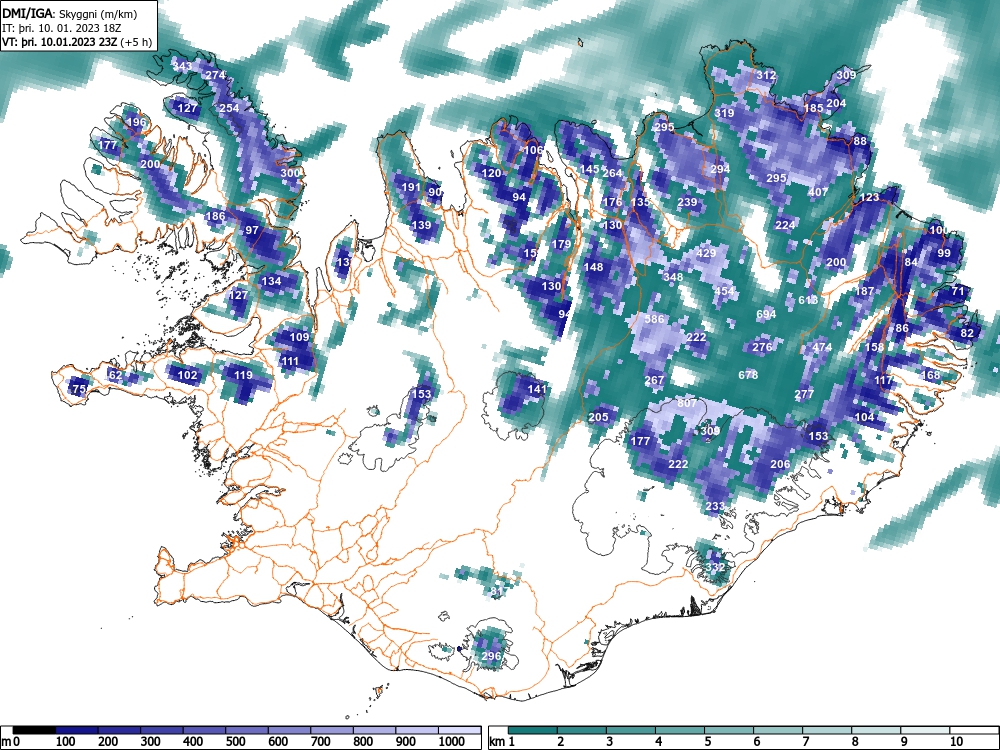Select the 'IT: þri. 10. 01. 2023 18Z' line
This screenshot has width=1000, height=750.
(x=61, y=28)
